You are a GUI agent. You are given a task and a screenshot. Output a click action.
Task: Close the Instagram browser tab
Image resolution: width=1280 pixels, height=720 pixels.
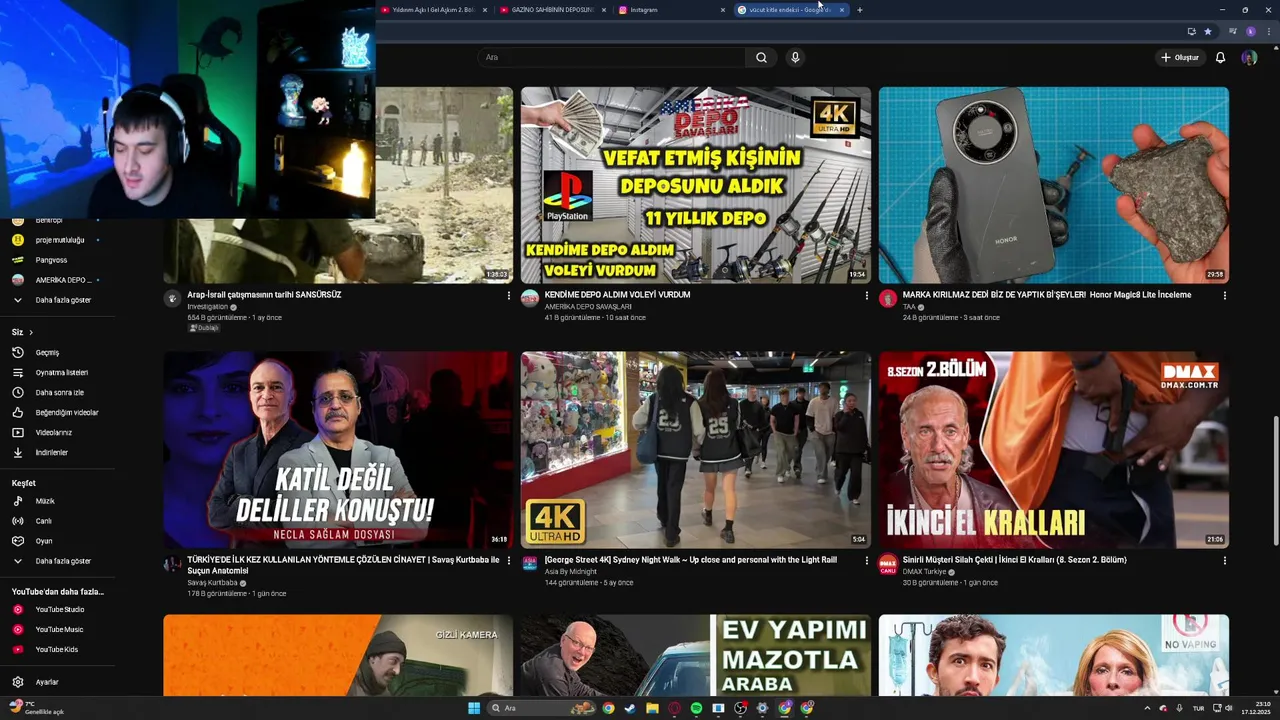click(722, 10)
